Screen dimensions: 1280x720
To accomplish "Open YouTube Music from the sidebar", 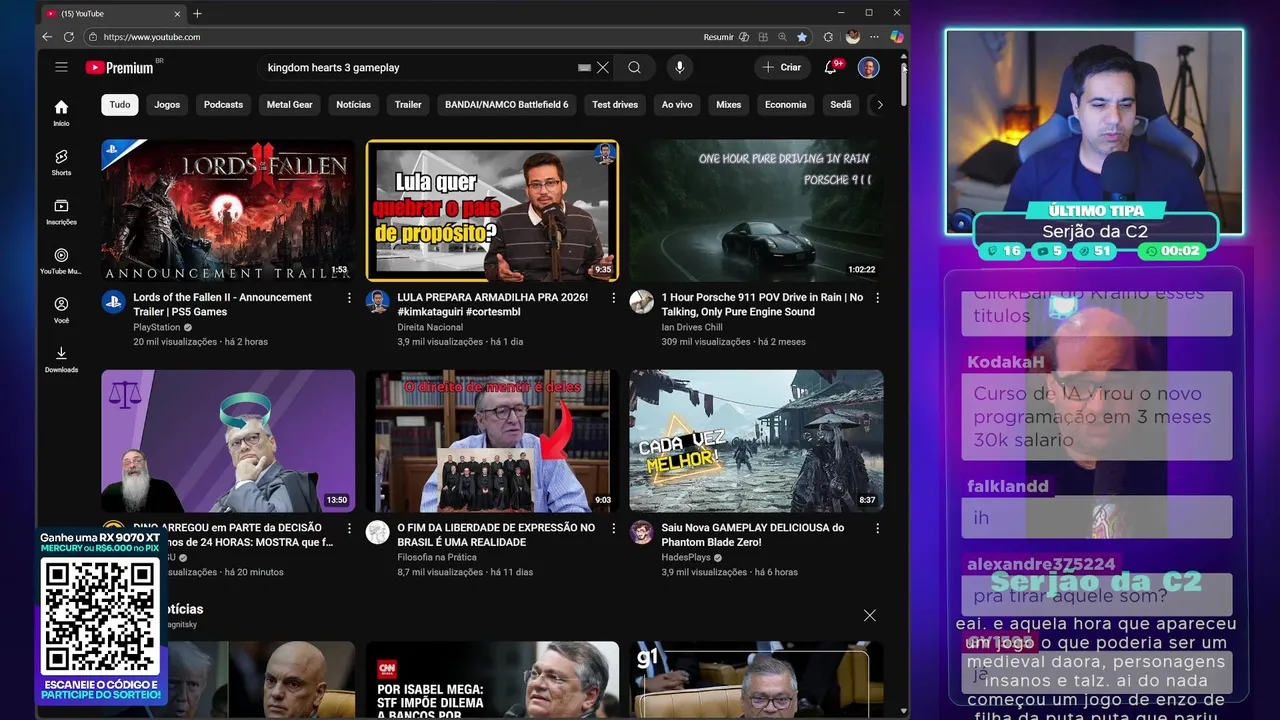I will 61,261.
